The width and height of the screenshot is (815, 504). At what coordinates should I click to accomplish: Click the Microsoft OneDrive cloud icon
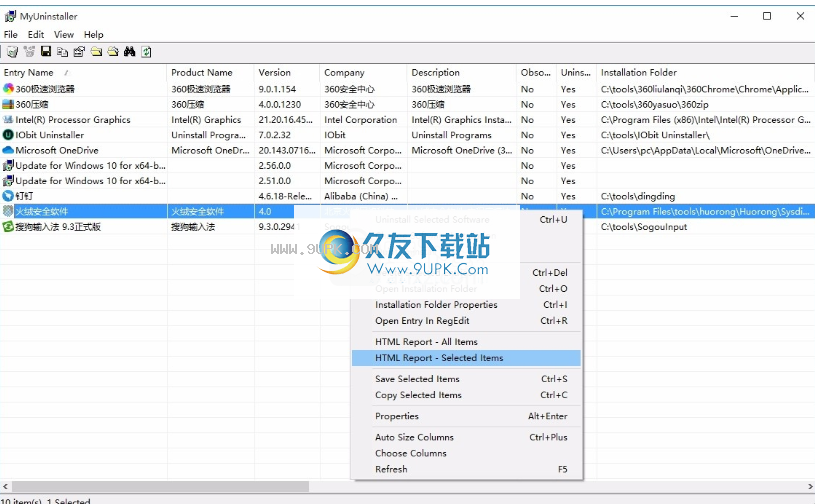click(x=8, y=150)
